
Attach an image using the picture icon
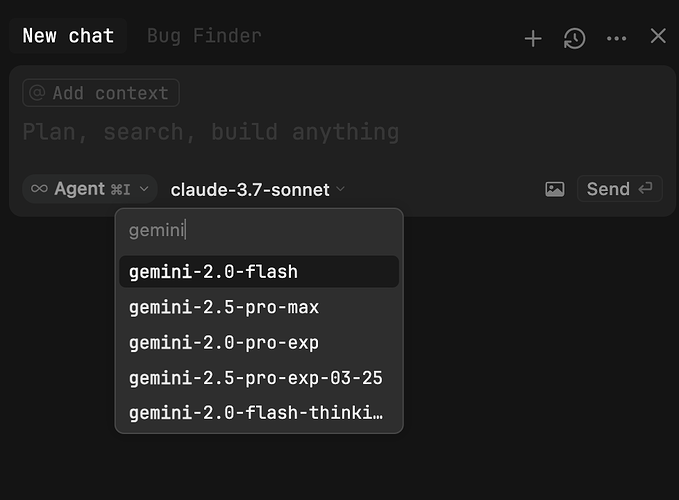(555, 189)
